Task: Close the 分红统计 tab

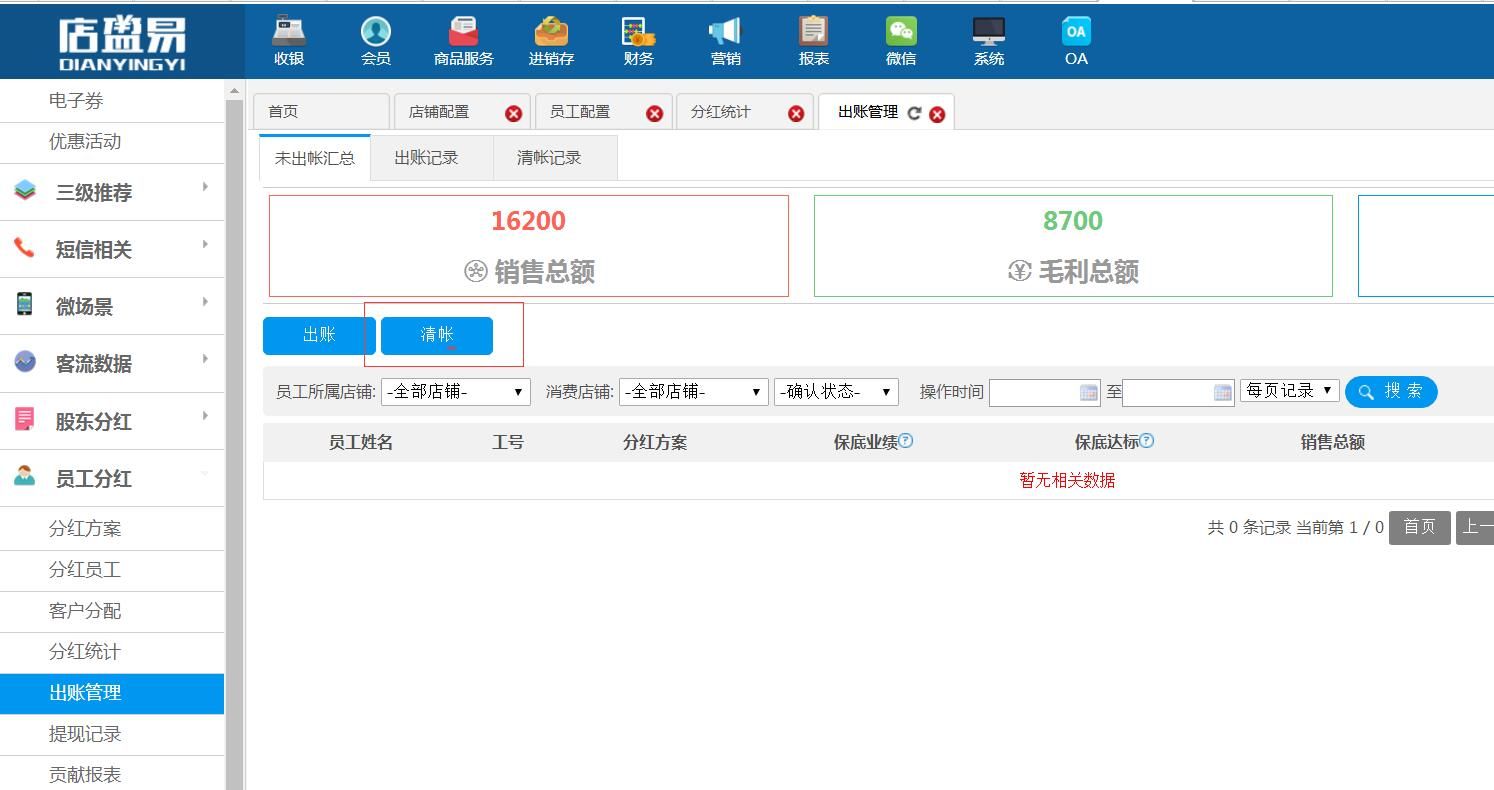Action: coord(796,113)
